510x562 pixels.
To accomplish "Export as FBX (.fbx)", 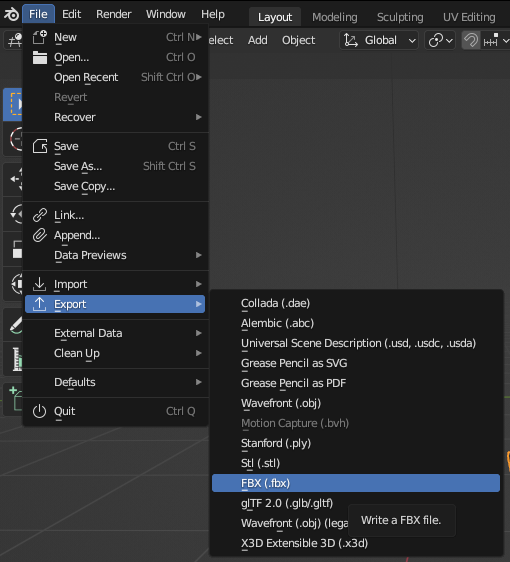I will coord(356,483).
